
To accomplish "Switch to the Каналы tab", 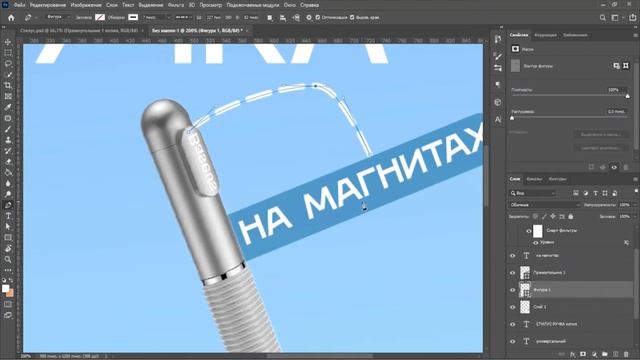I will coord(534,179).
